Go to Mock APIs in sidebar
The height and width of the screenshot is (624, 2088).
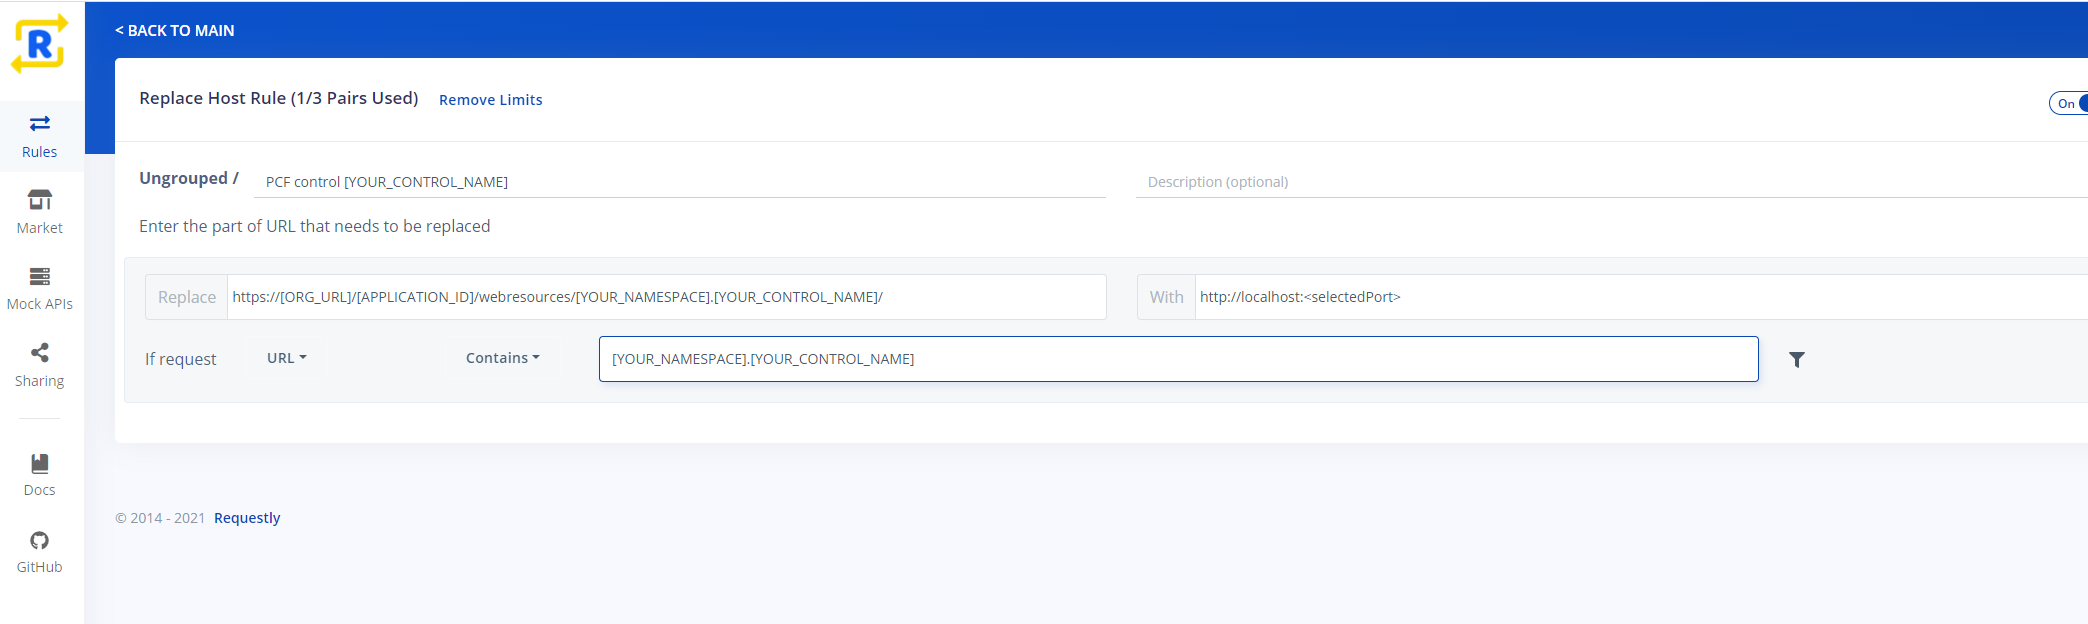click(40, 288)
